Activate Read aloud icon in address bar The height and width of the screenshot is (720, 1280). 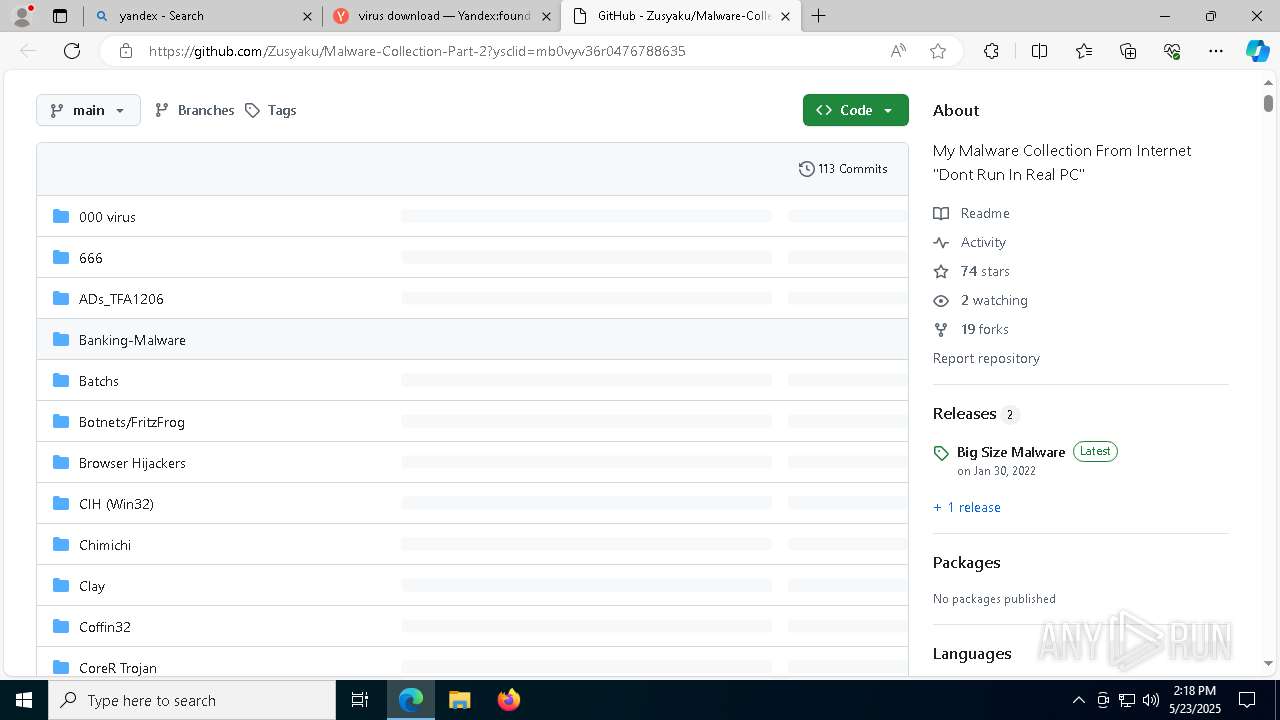(898, 51)
